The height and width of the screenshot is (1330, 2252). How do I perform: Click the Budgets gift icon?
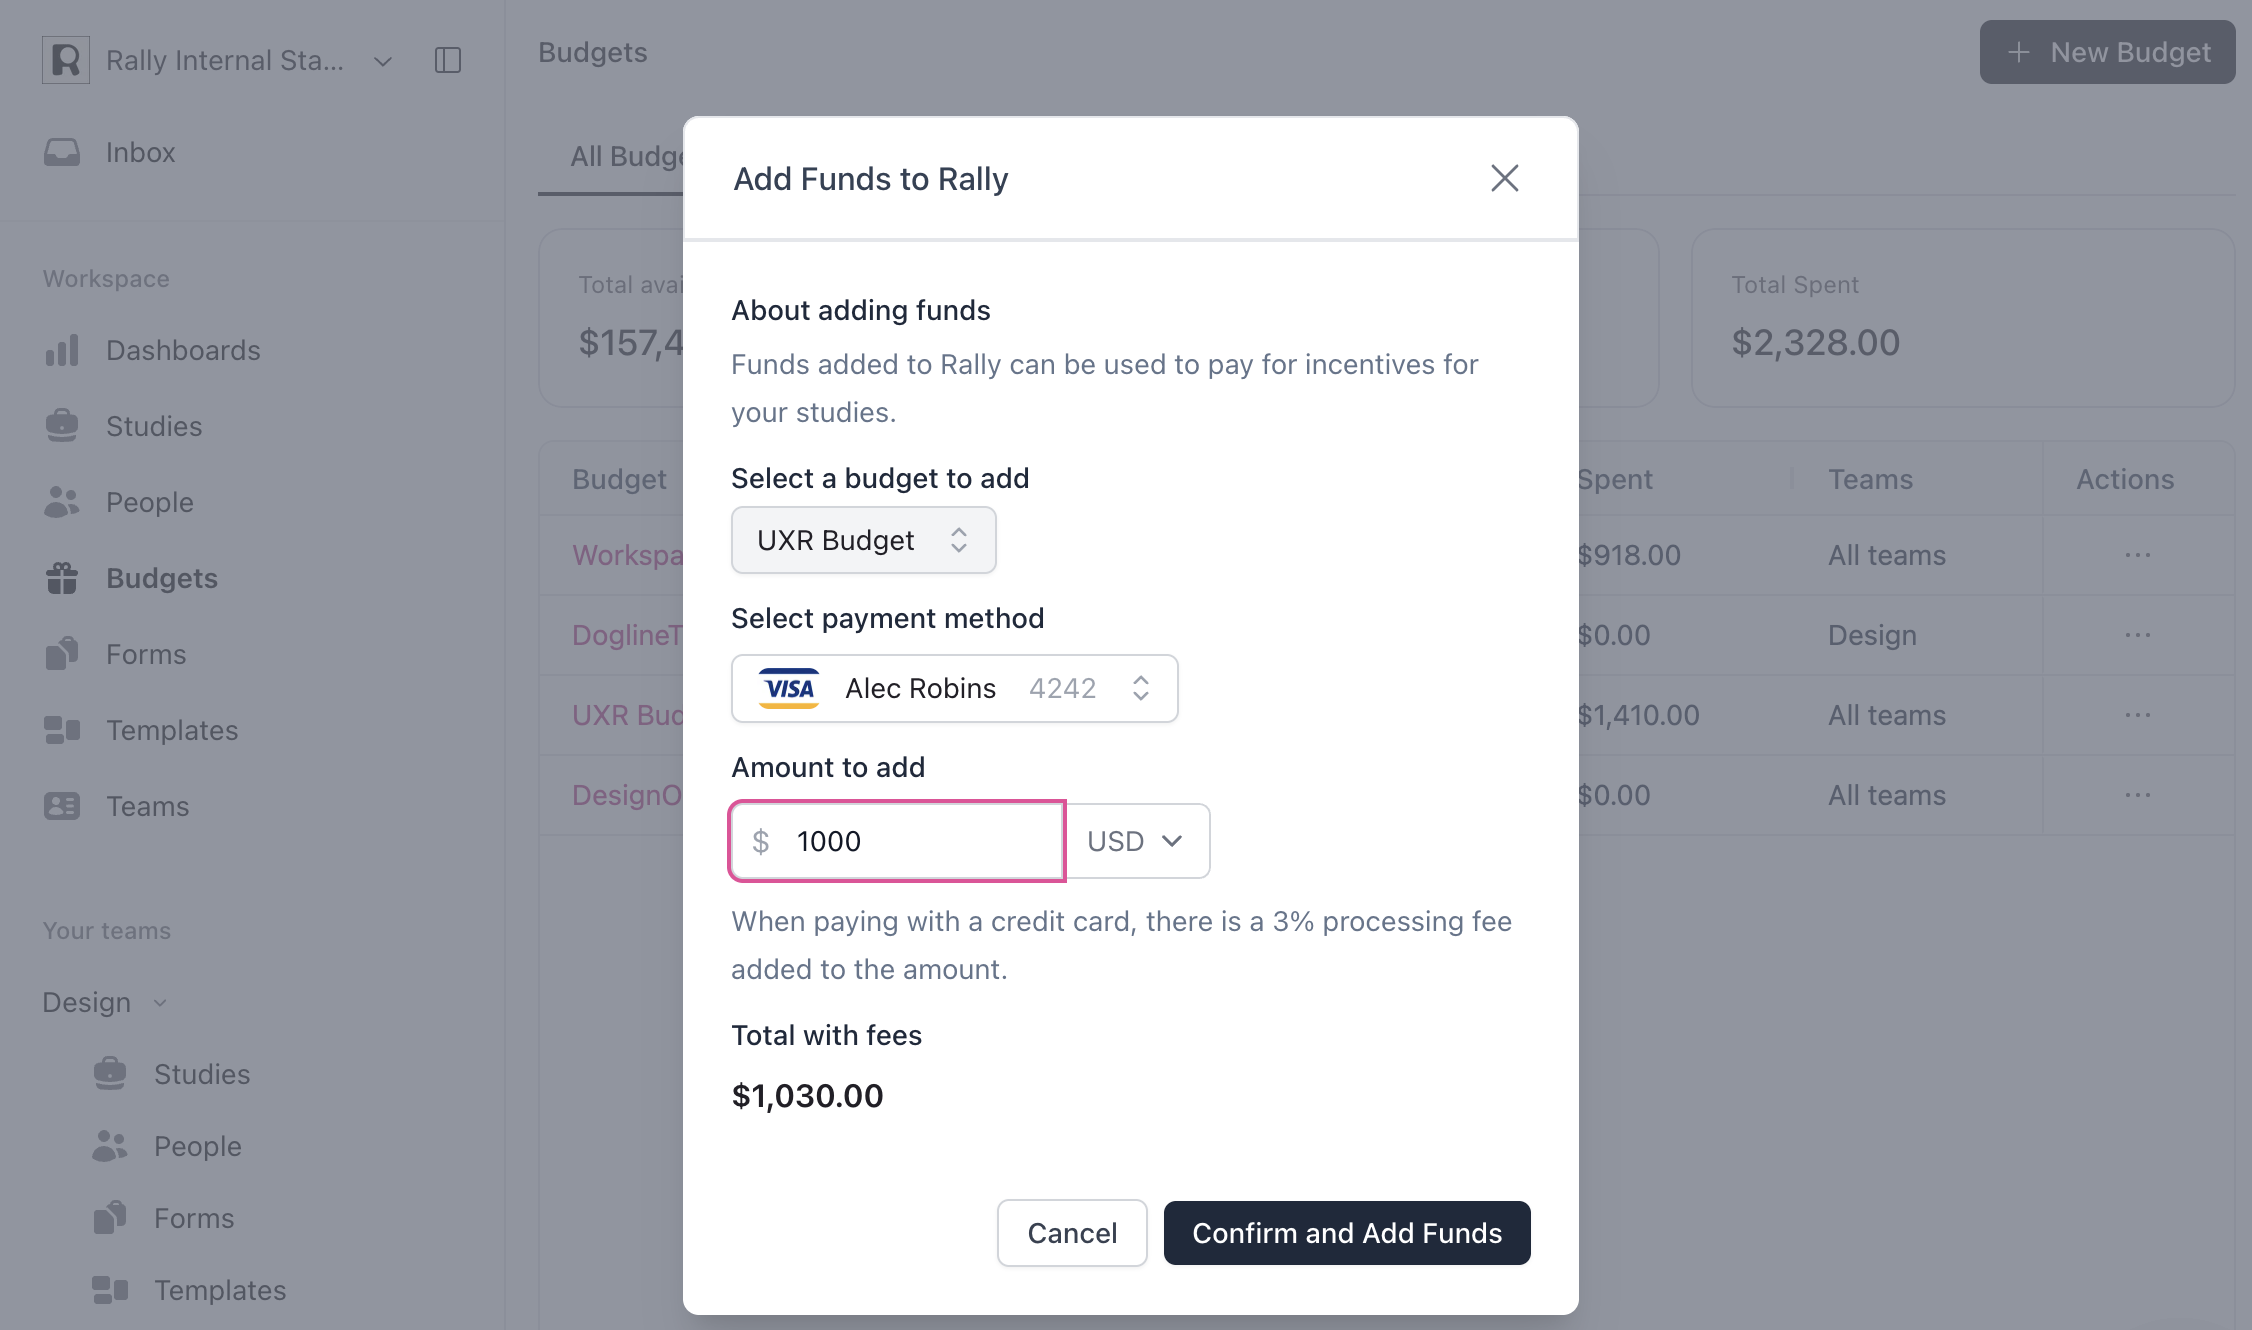(62, 578)
